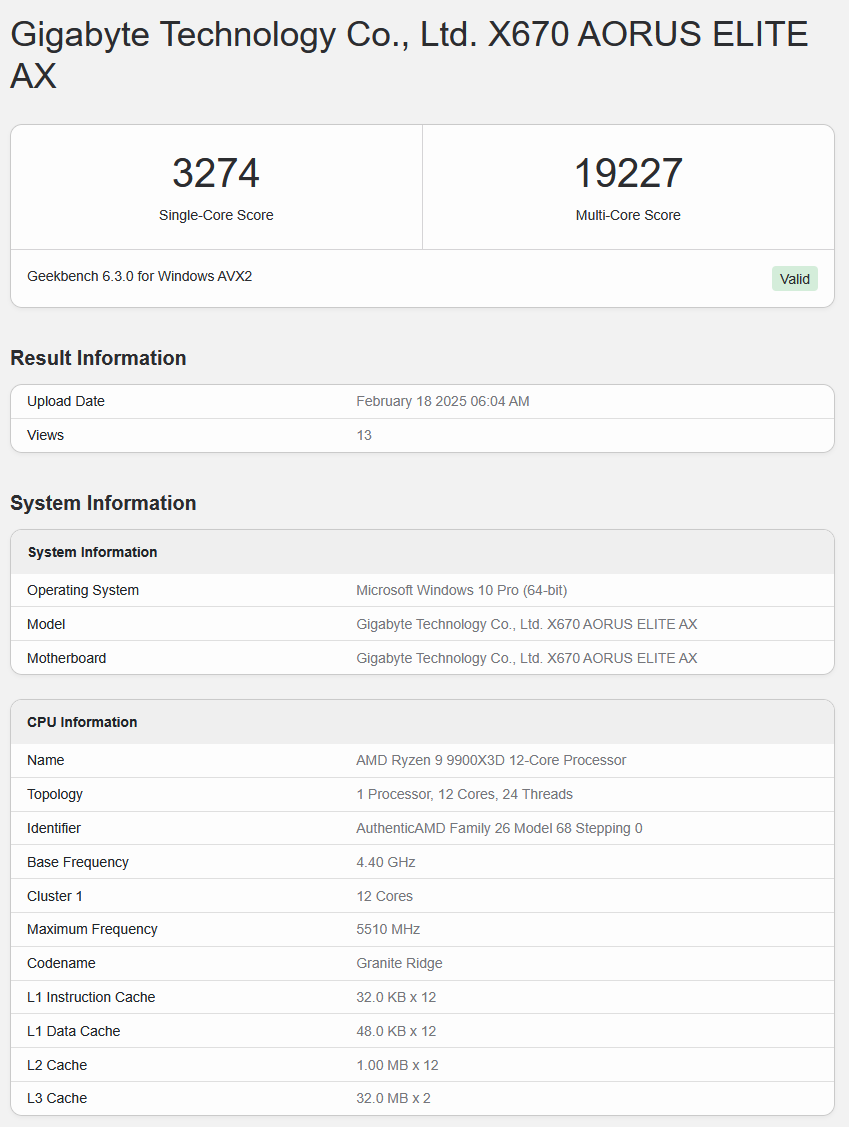Click the Views count value 13
The height and width of the screenshot is (1127, 849).
click(364, 435)
